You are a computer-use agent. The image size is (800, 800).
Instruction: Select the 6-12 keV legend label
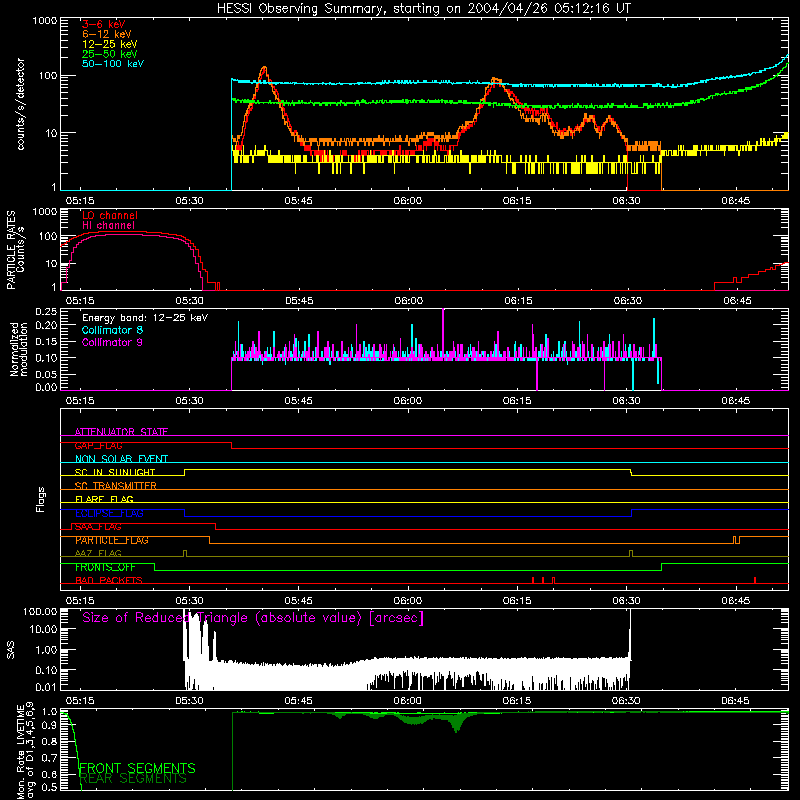point(107,34)
